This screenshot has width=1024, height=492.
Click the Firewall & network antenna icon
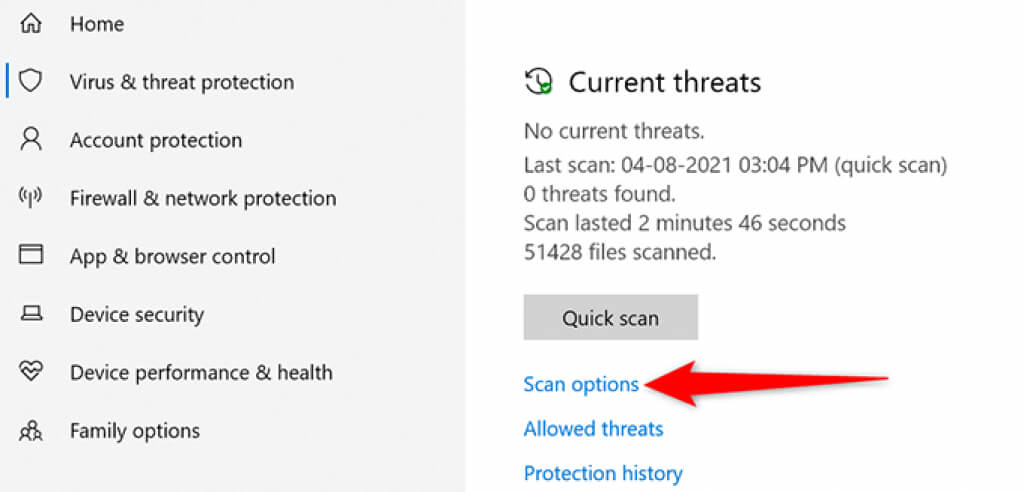click(x=31, y=198)
